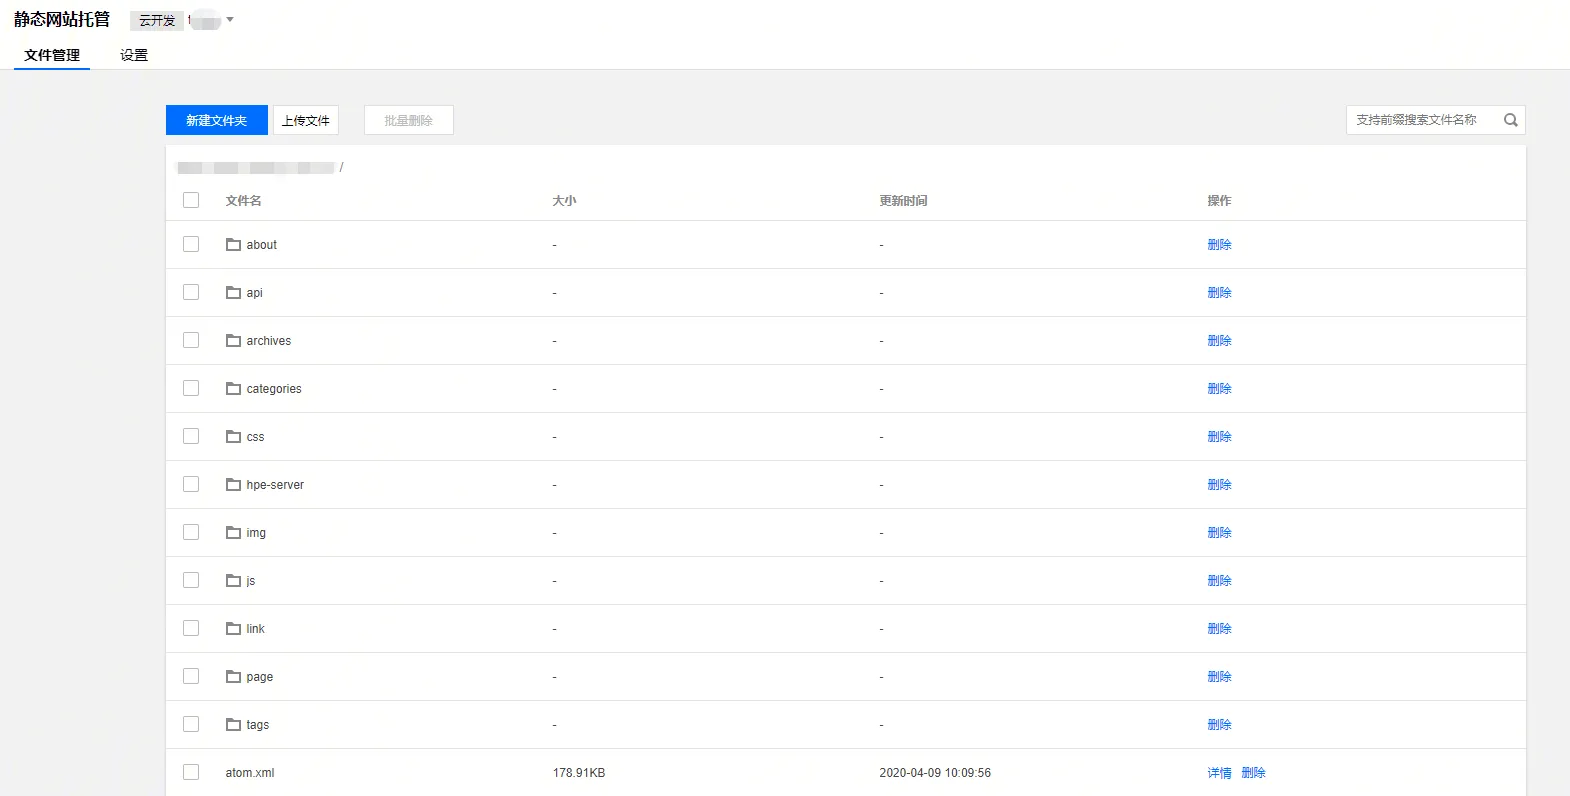
Task: Click the archives folder icon
Action: pyautogui.click(x=233, y=340)
